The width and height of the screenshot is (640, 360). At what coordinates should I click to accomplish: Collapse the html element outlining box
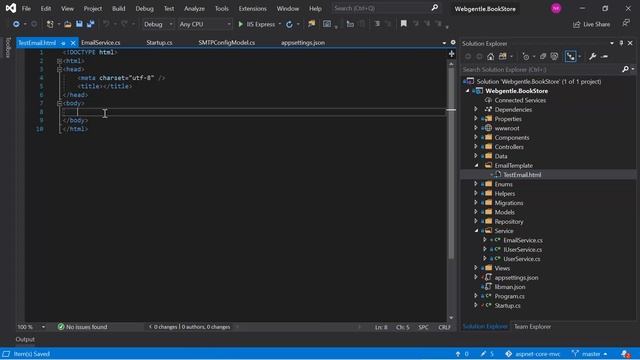coord(60,61)
